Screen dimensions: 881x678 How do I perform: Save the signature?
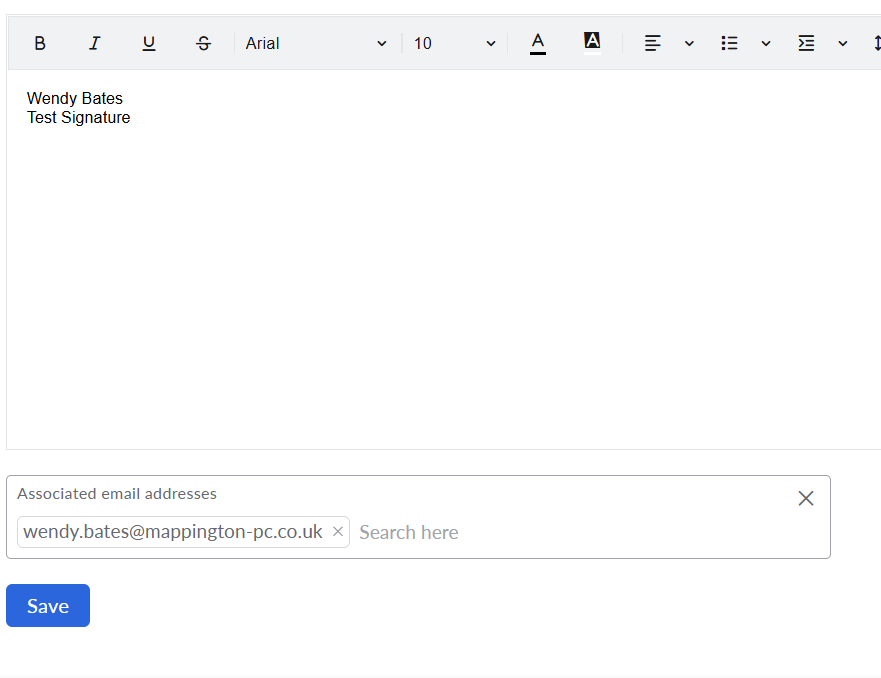[48, 606]
